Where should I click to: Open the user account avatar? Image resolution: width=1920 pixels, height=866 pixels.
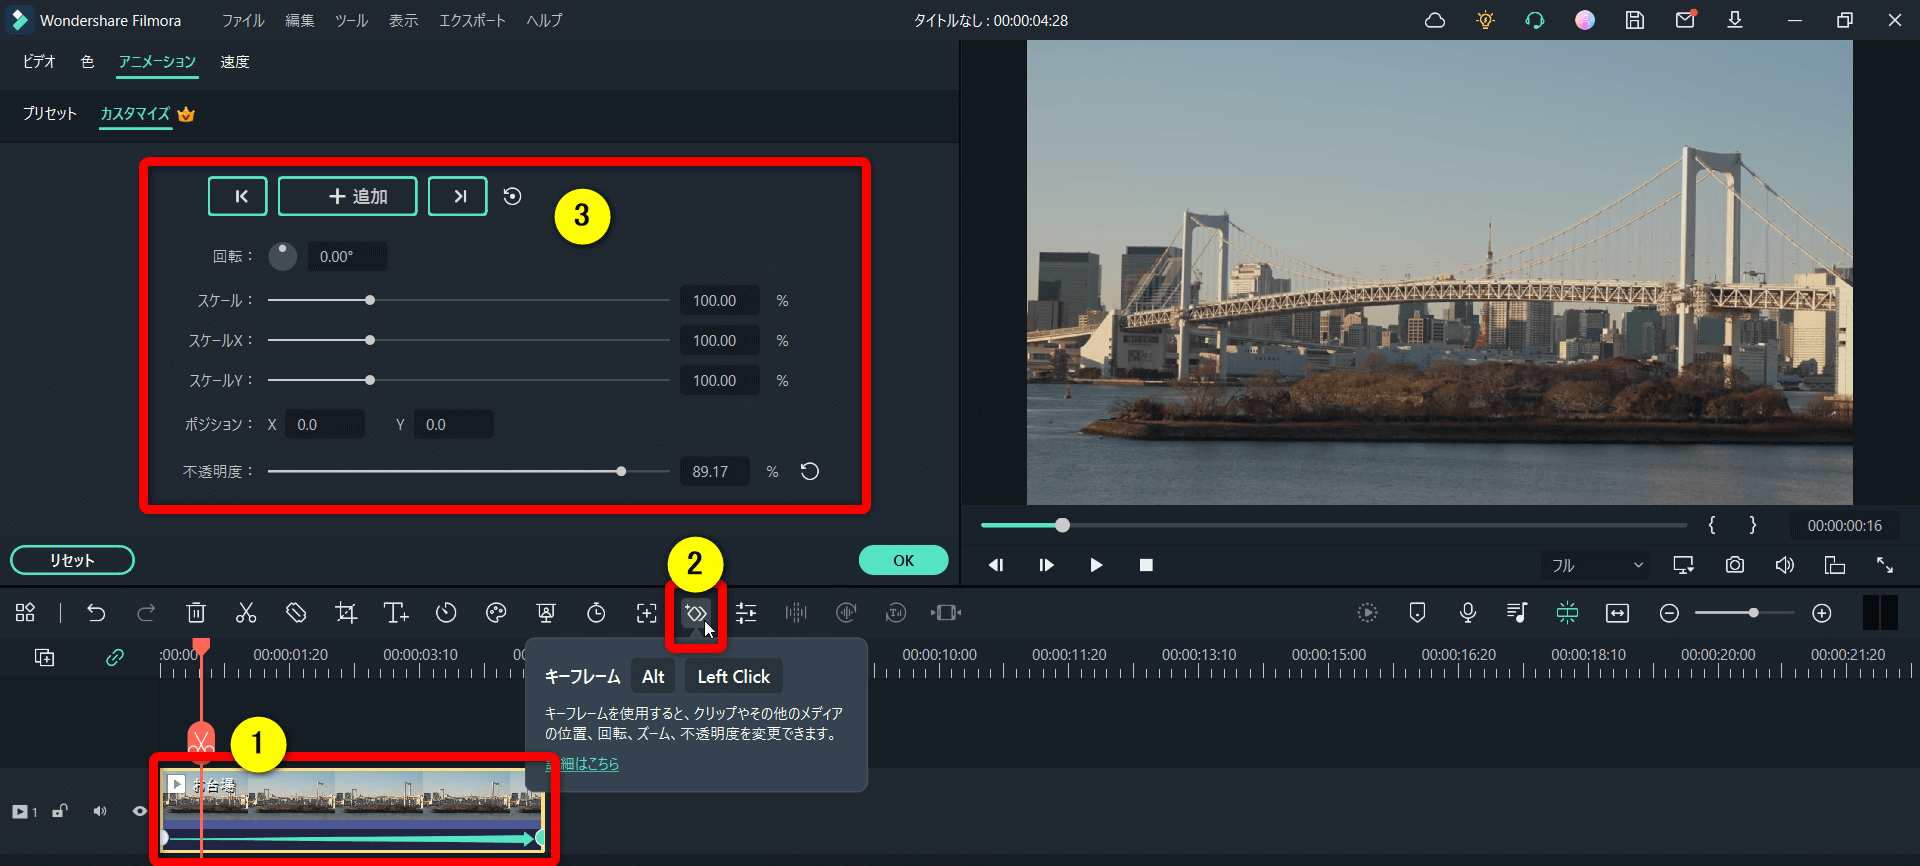coord(1585,20)
